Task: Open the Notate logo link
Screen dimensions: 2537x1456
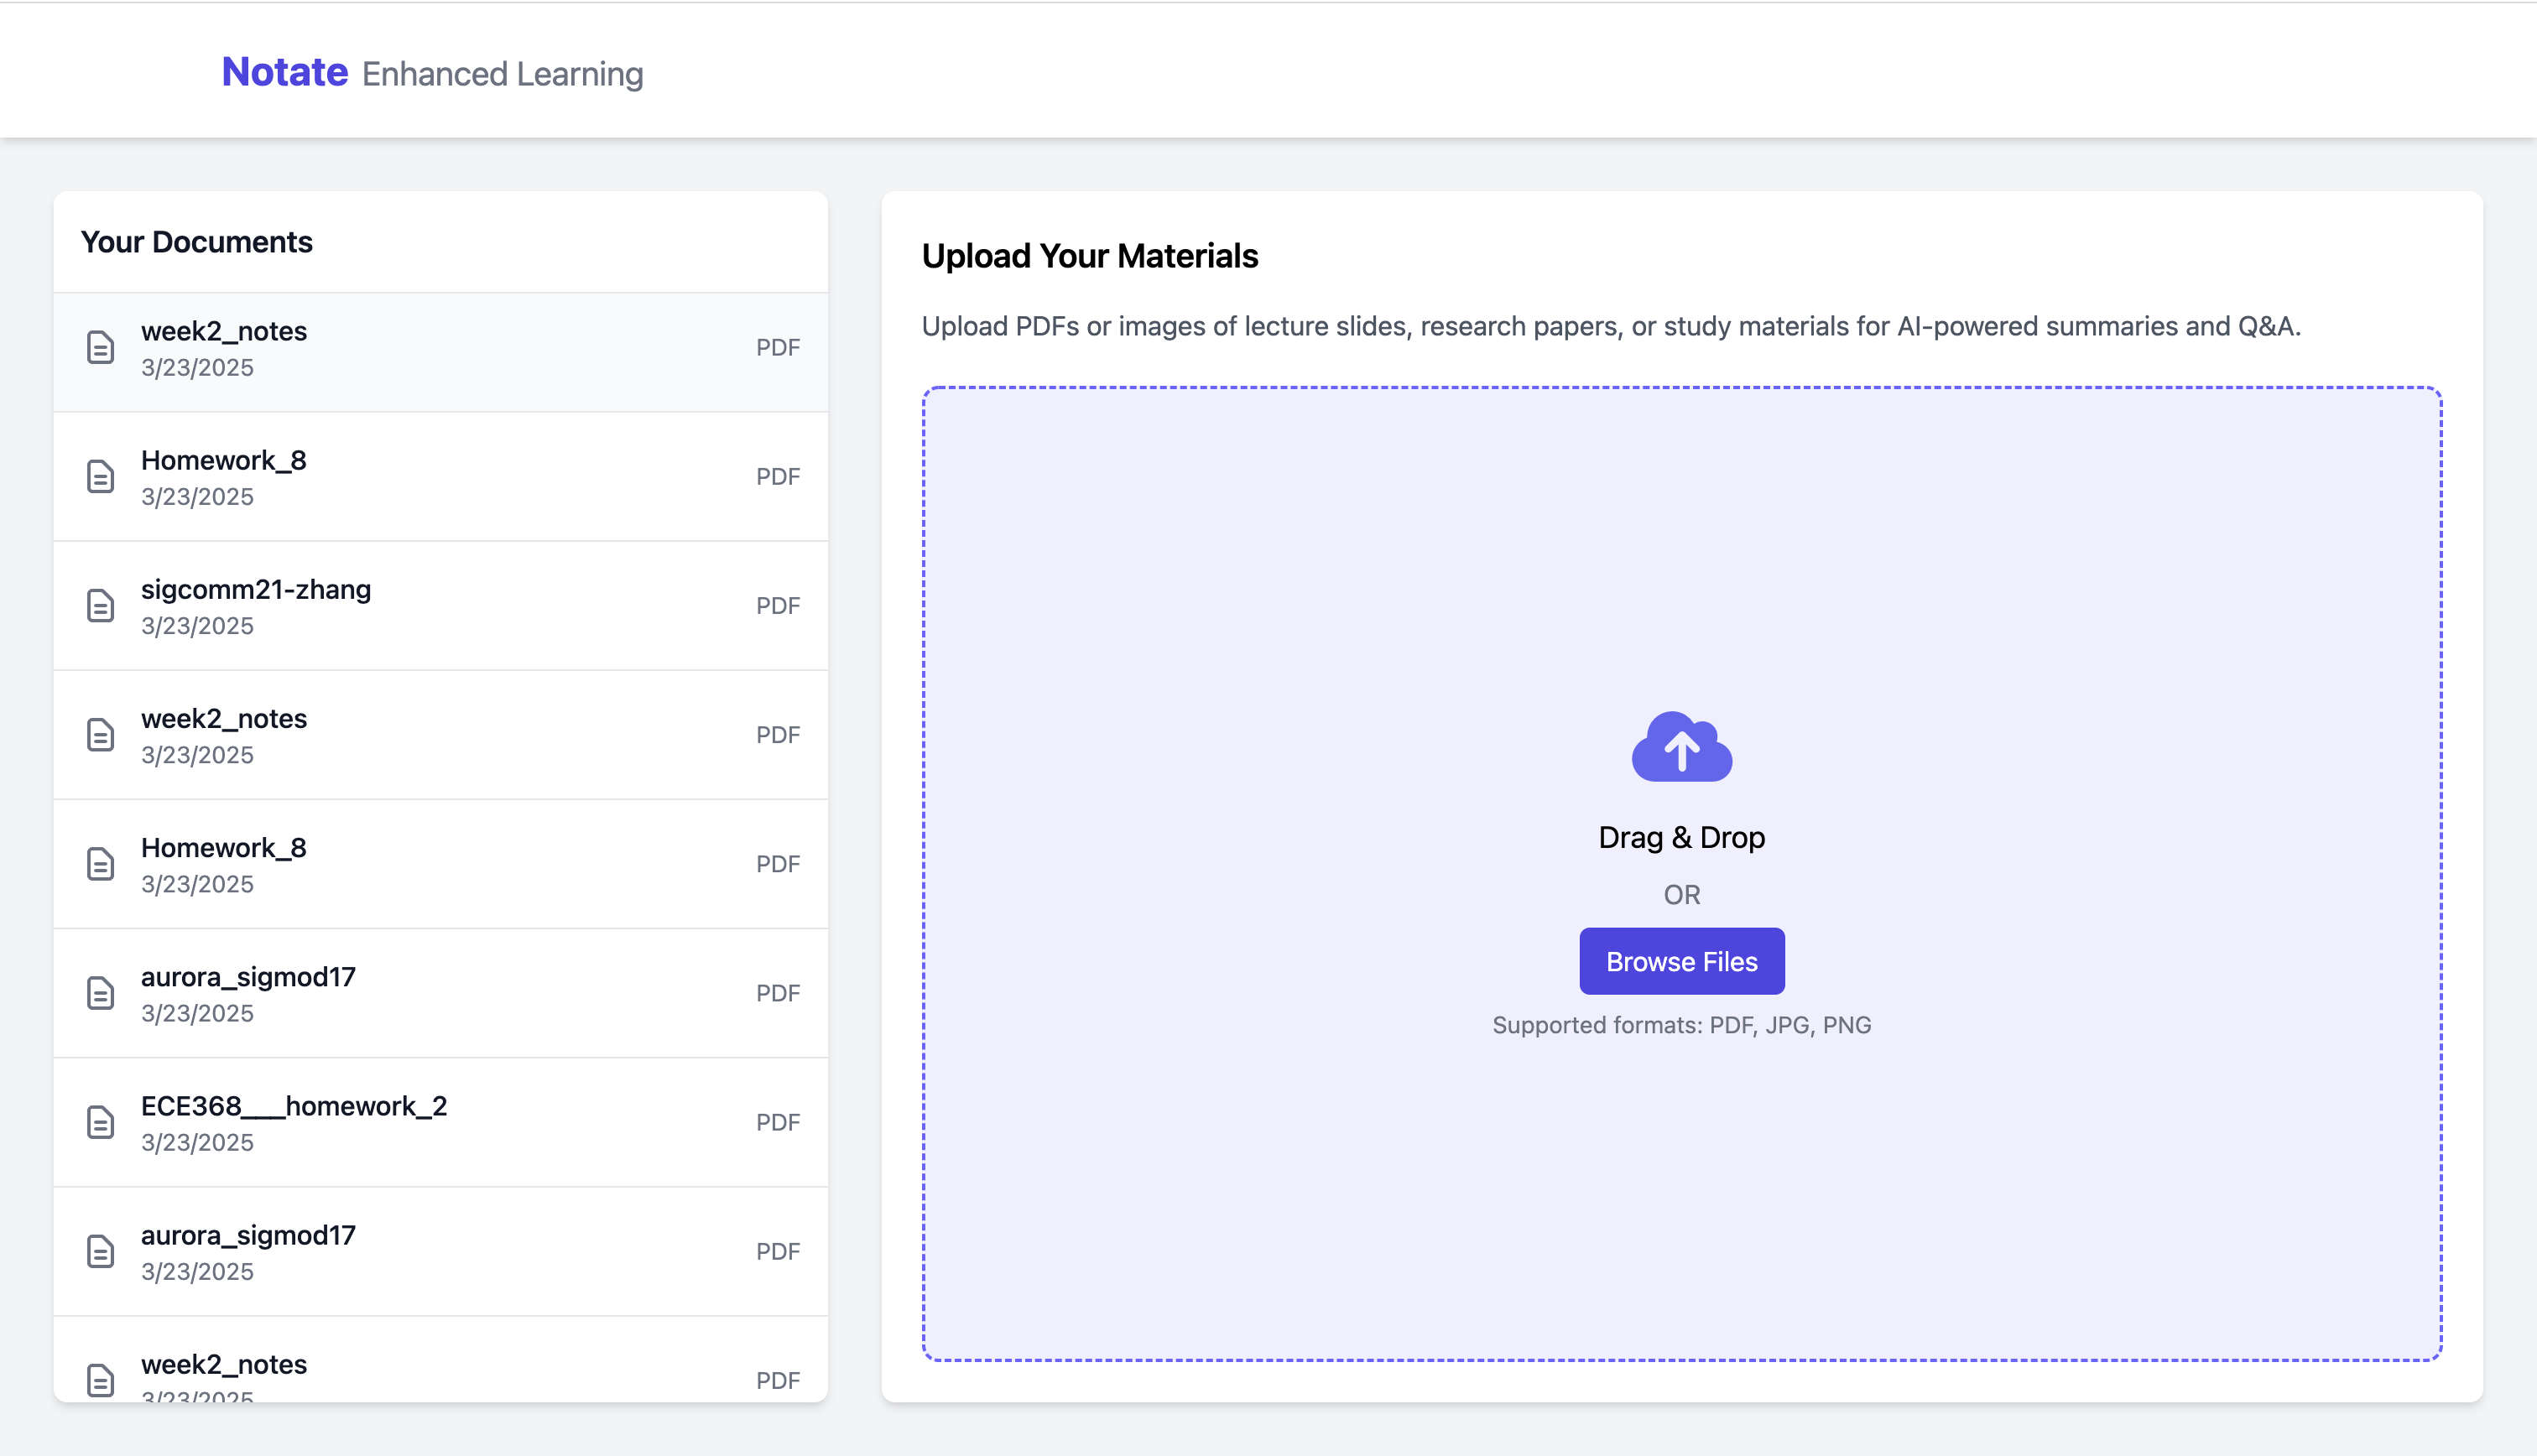Action: point(284,72)
